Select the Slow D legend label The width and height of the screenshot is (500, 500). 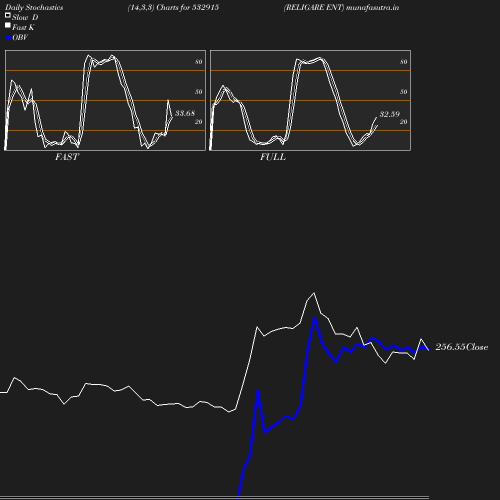(x=25, y=17)
